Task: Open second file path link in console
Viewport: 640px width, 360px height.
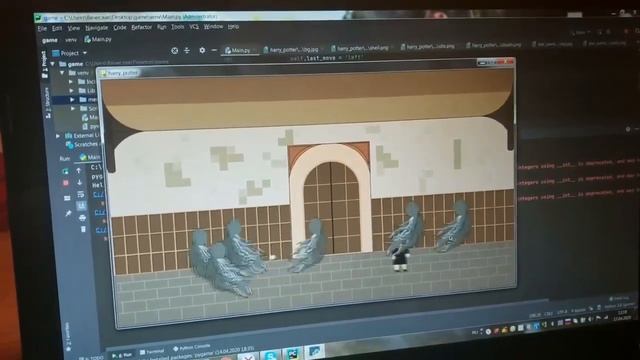Action: (101, 212)
